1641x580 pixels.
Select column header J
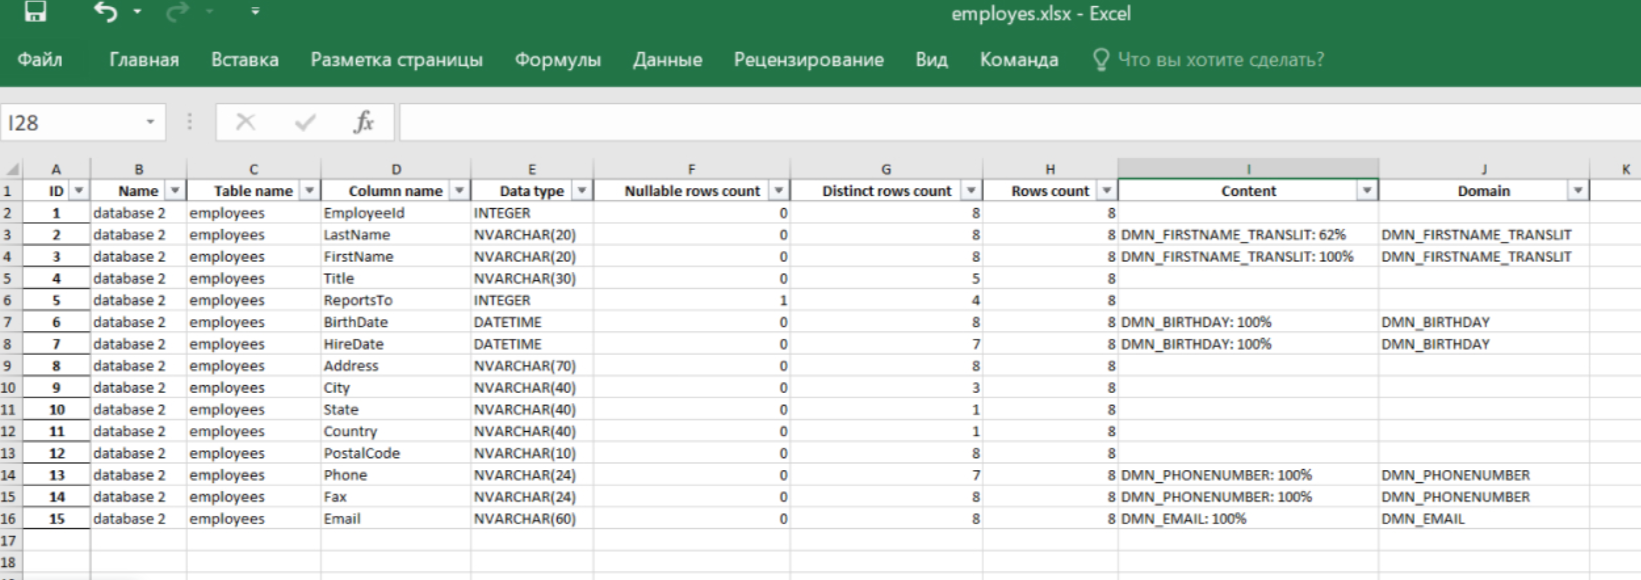click(x=1484, y=169)
